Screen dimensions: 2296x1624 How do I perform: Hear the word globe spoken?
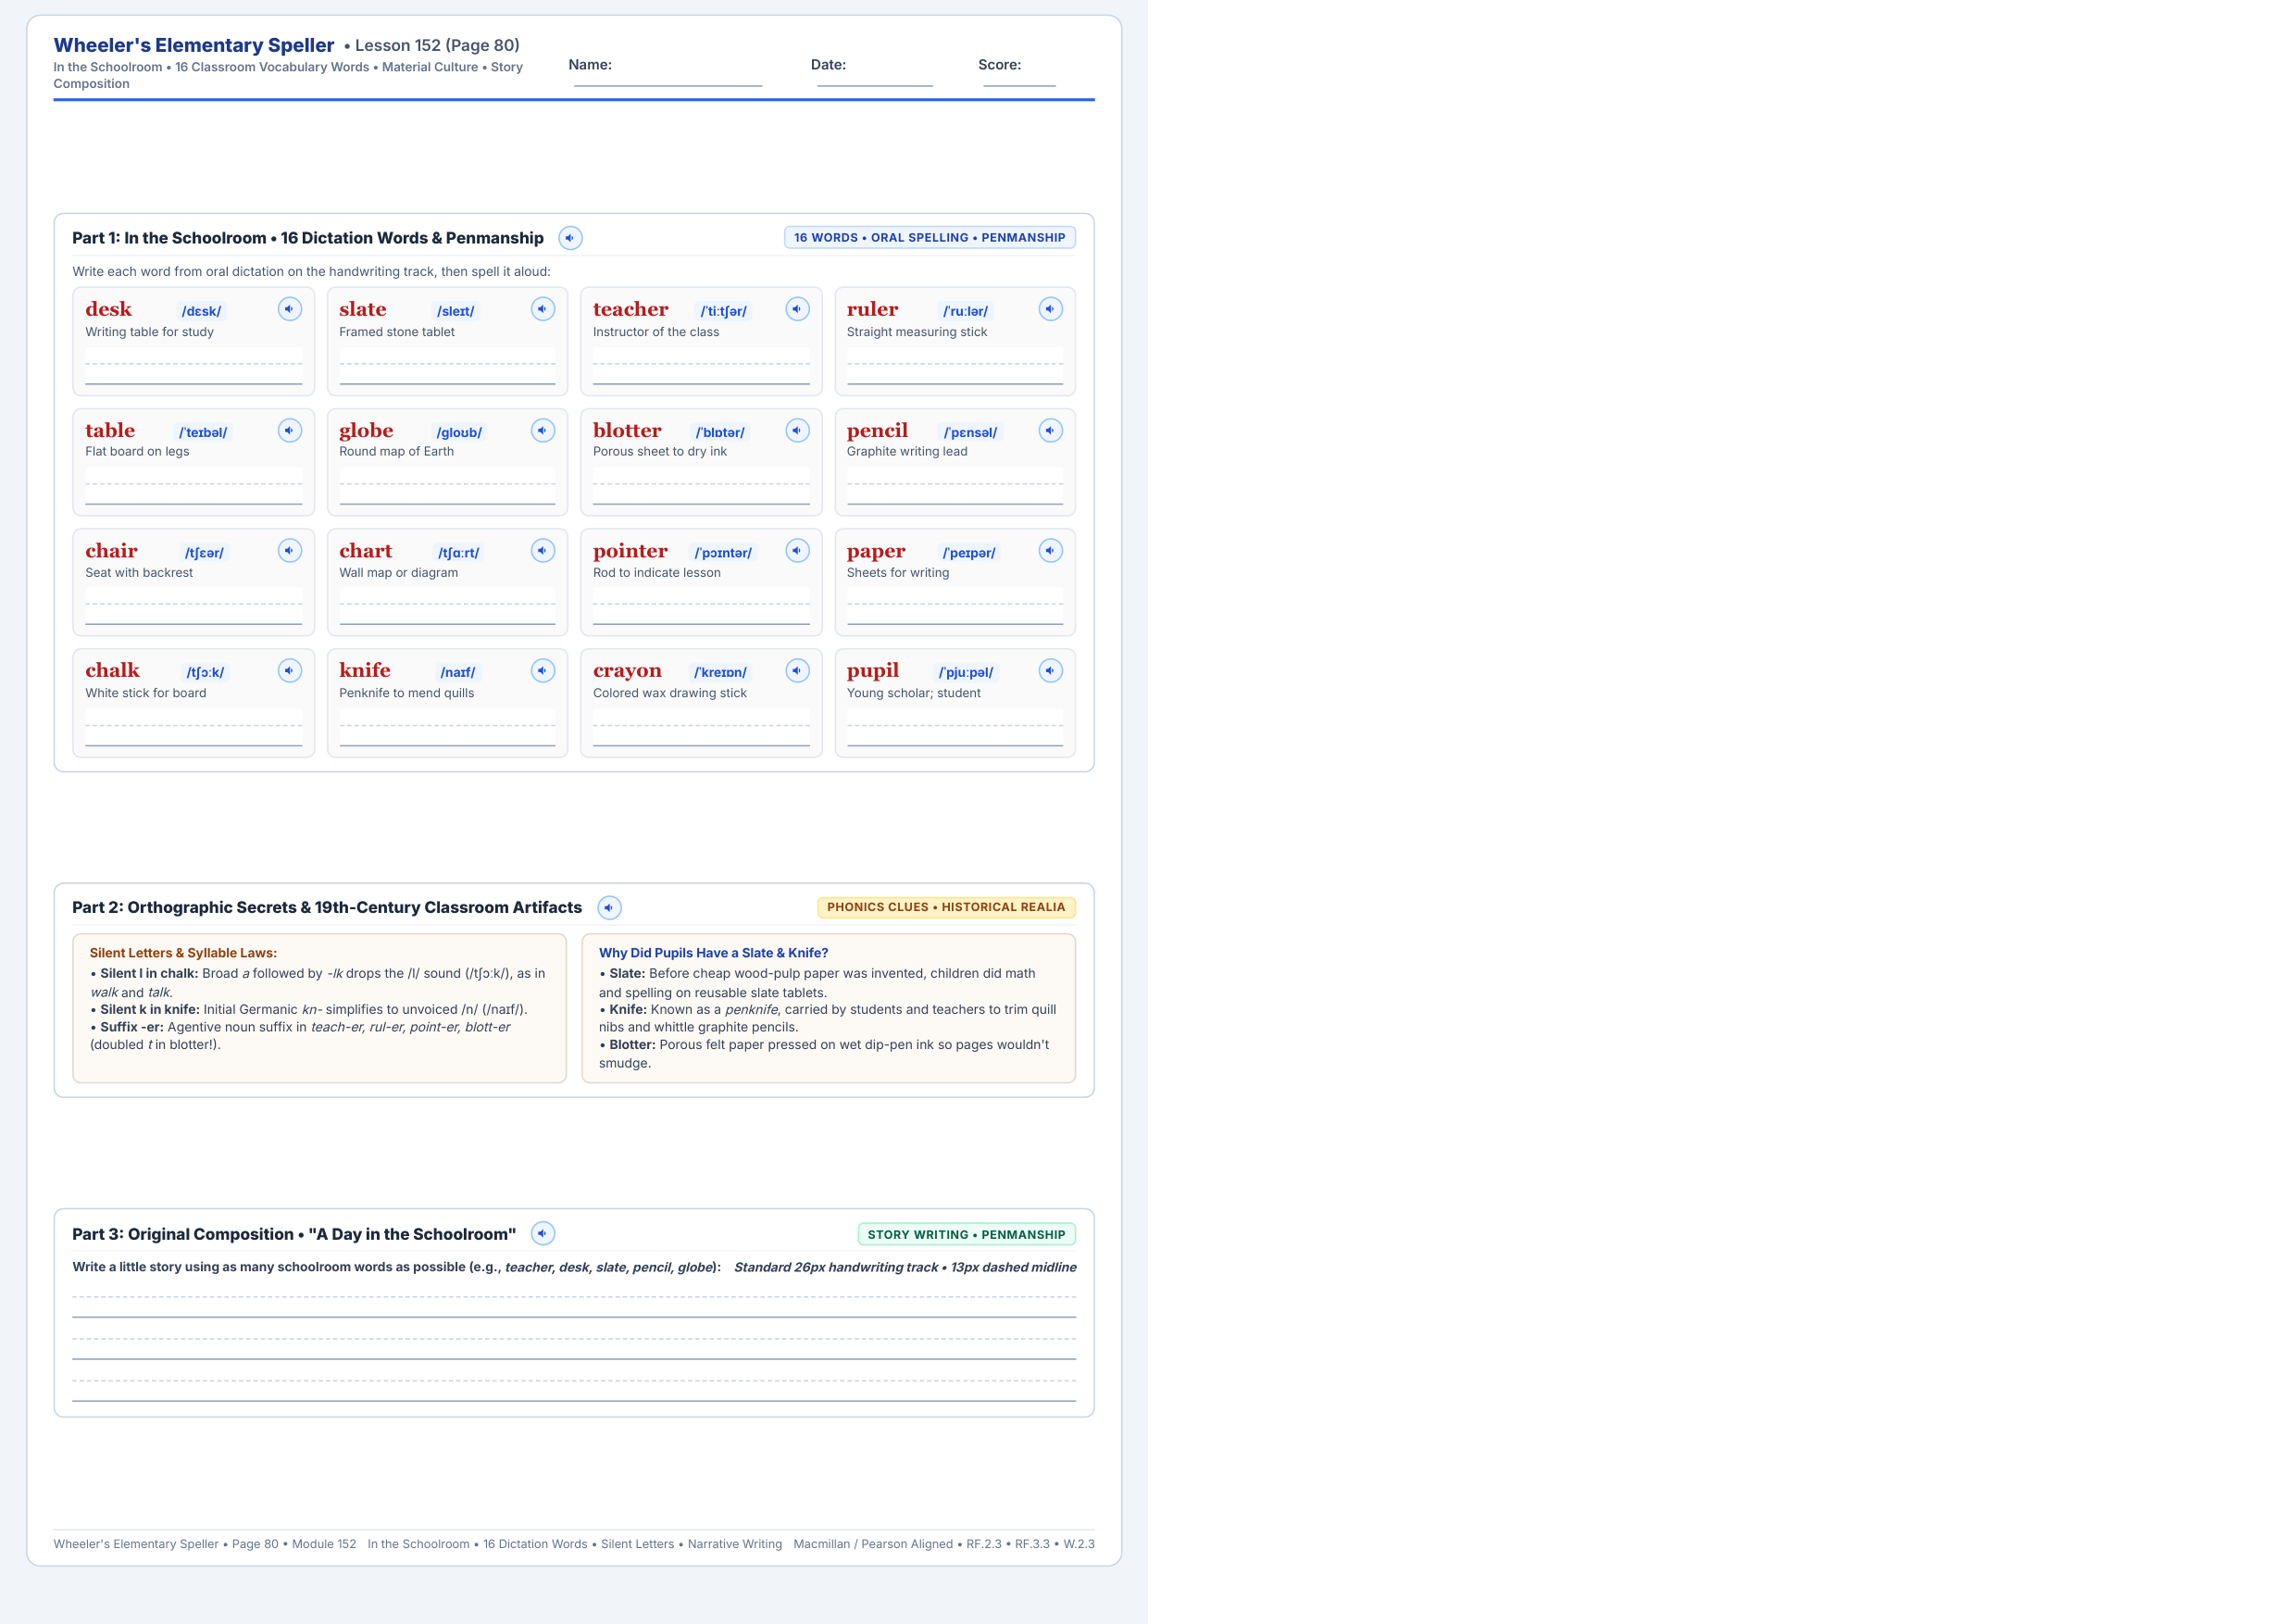(543, 430)
